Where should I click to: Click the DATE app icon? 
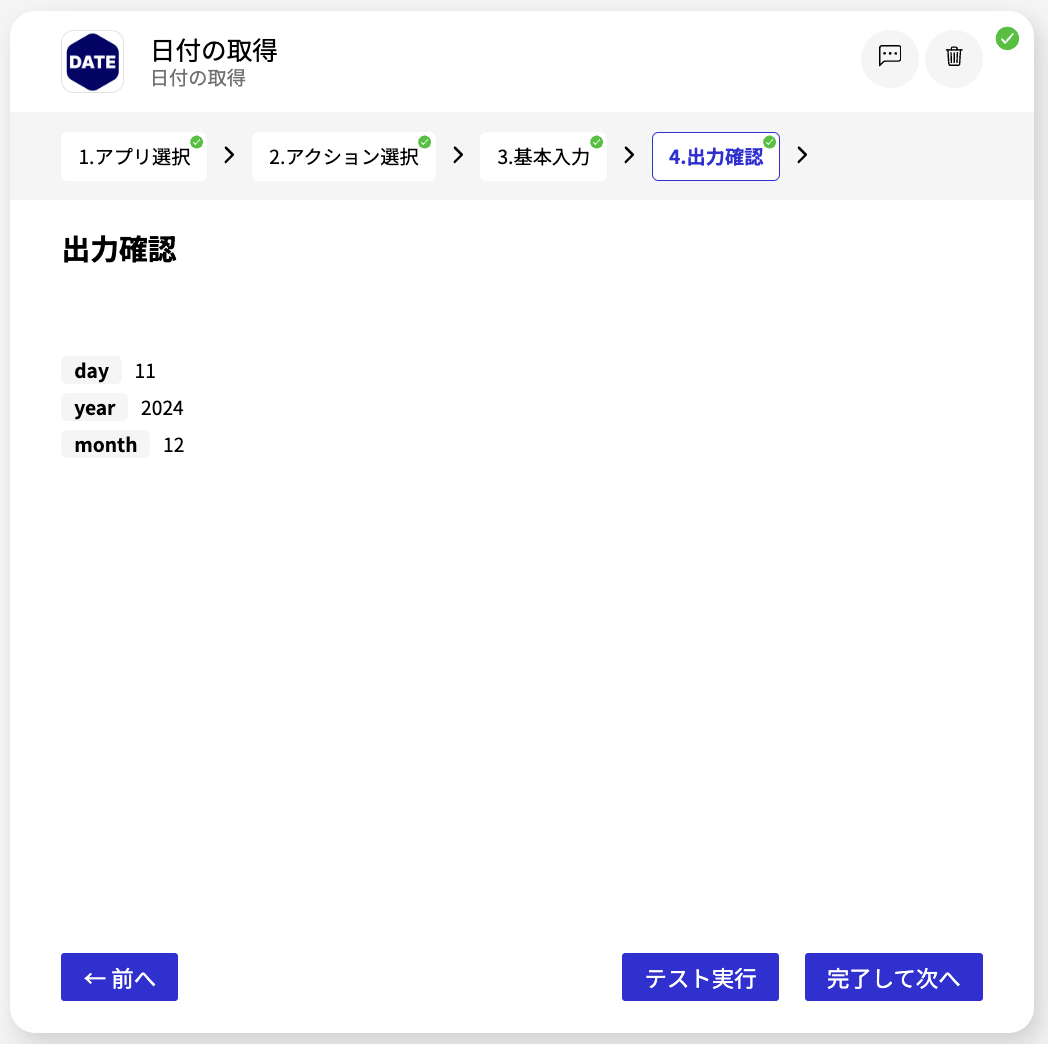92,61
